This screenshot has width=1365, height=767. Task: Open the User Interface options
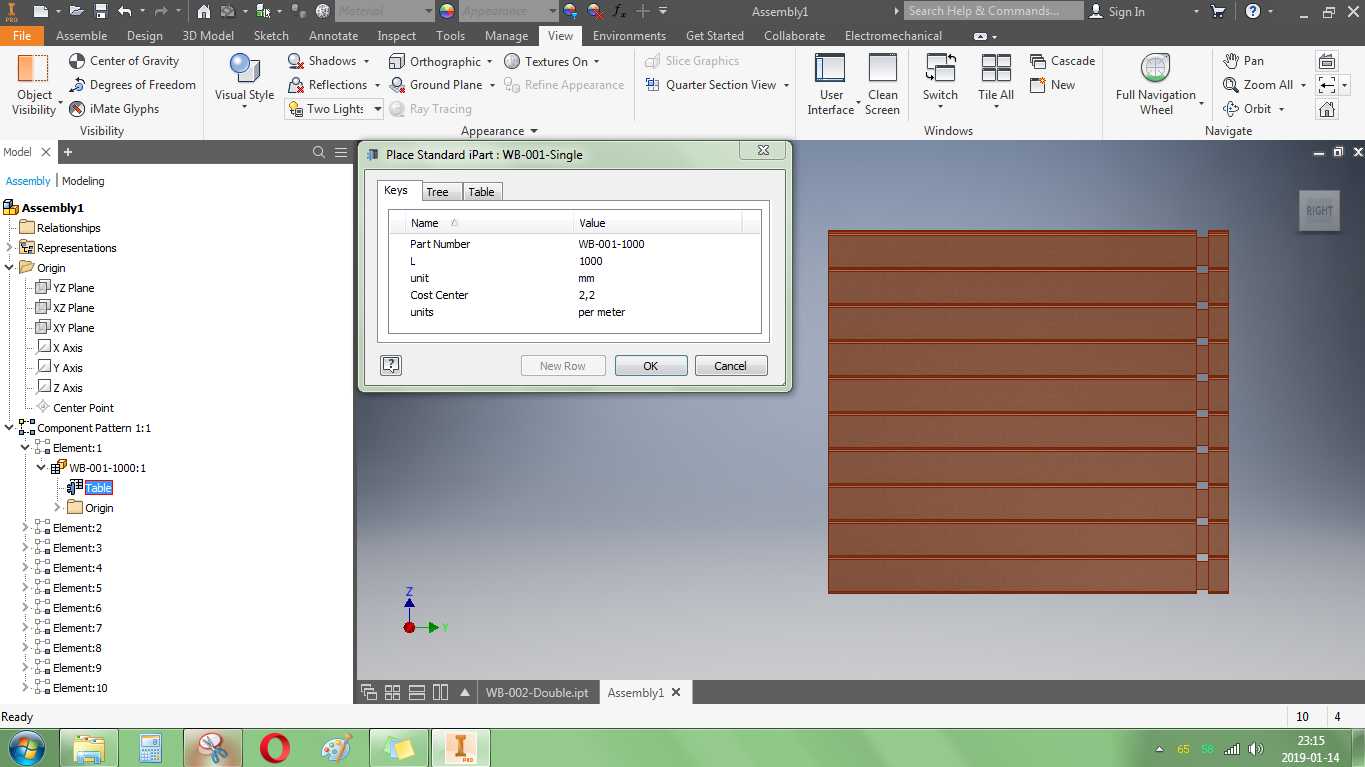click(831, 84)
